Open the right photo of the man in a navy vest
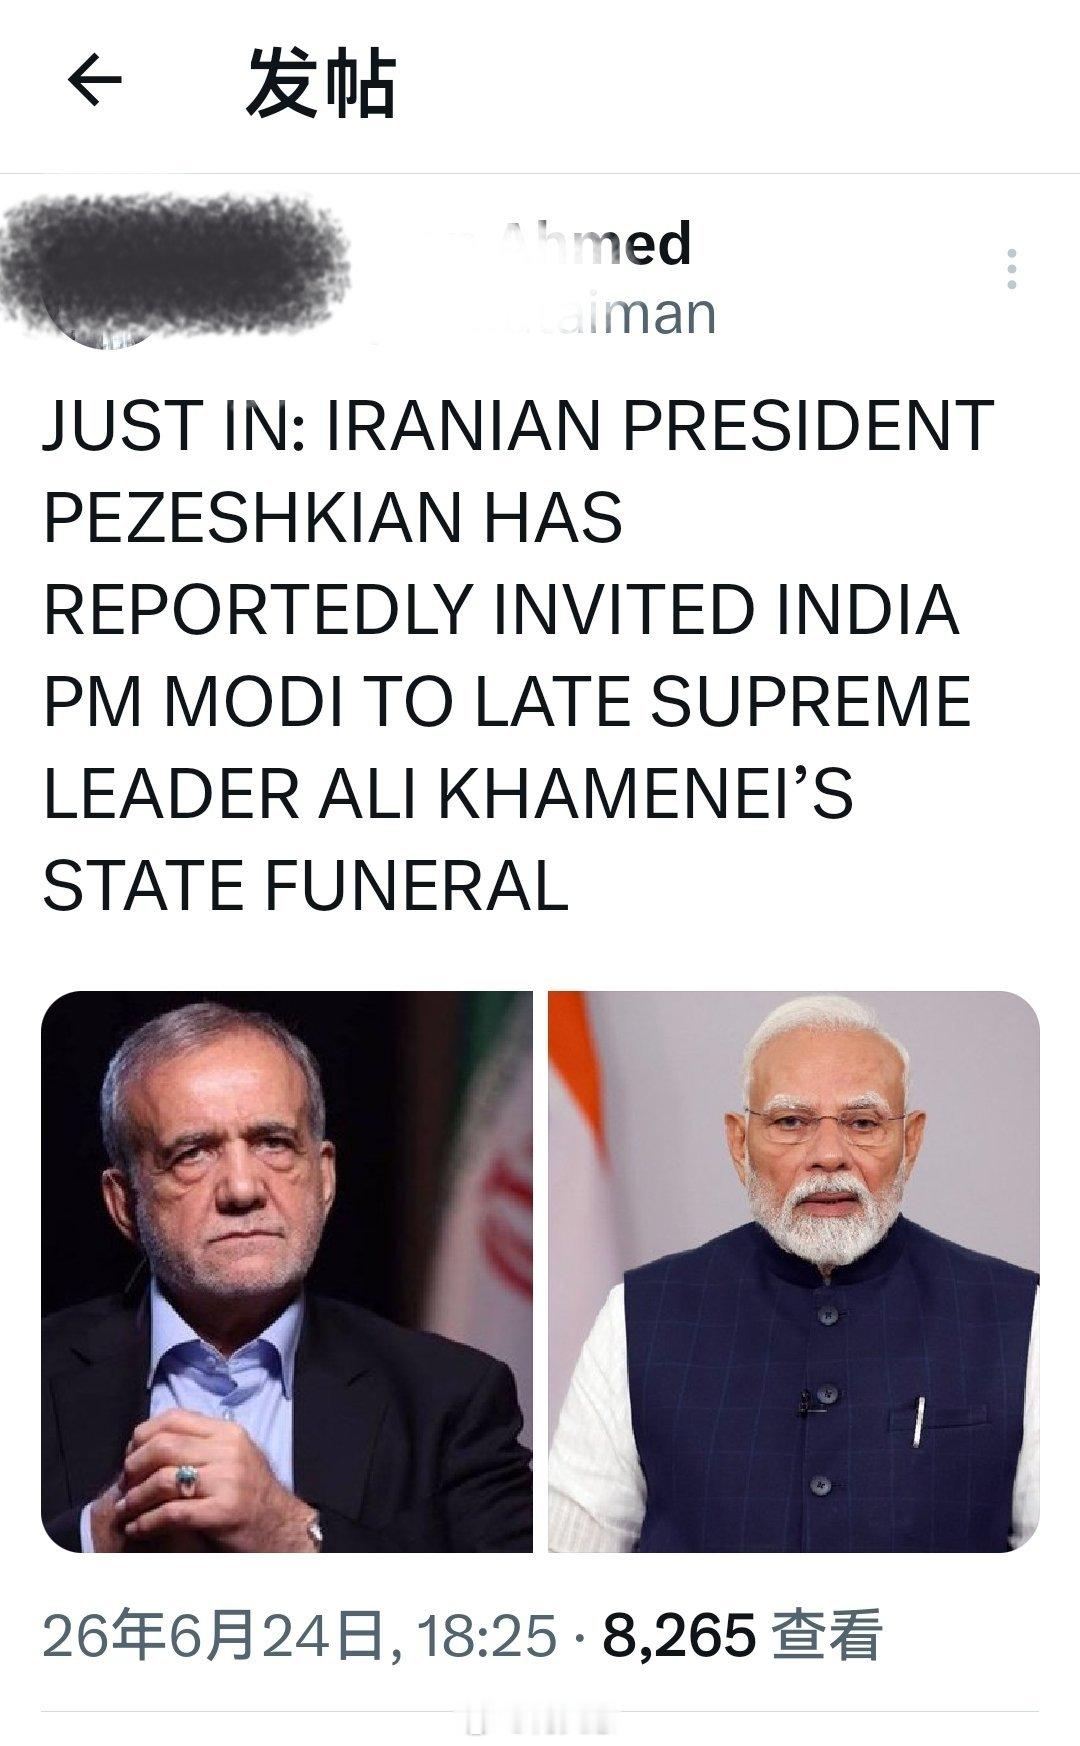1080x1746 pixels. (794, 1271)
